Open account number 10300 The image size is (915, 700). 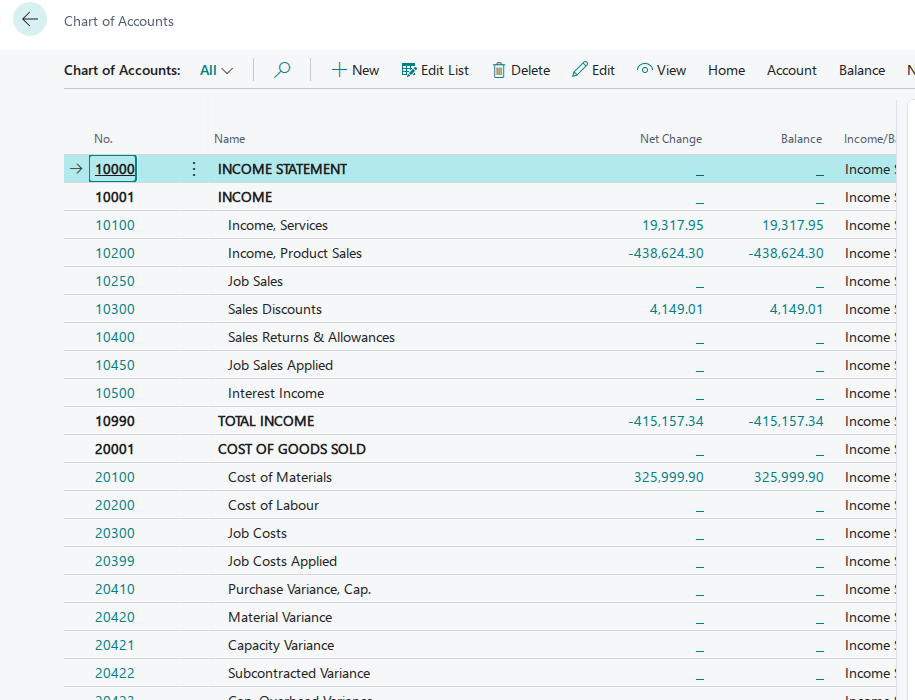(115, 309)
